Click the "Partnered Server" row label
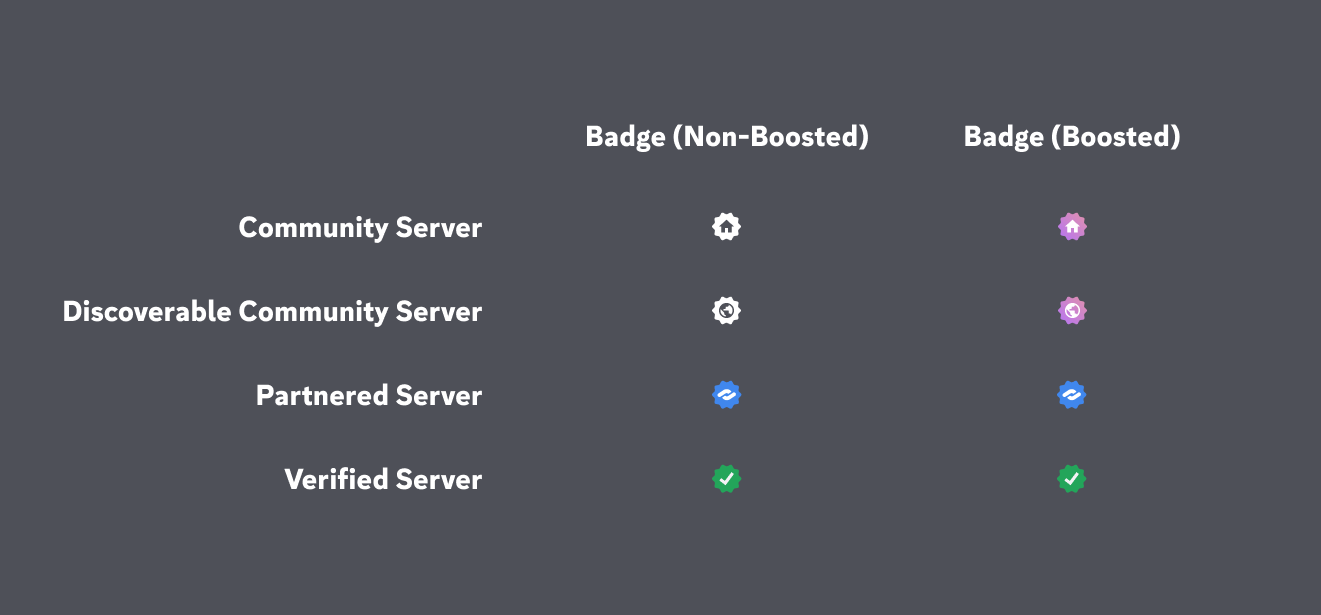1321x615 pixels. [x=369, y=396]
